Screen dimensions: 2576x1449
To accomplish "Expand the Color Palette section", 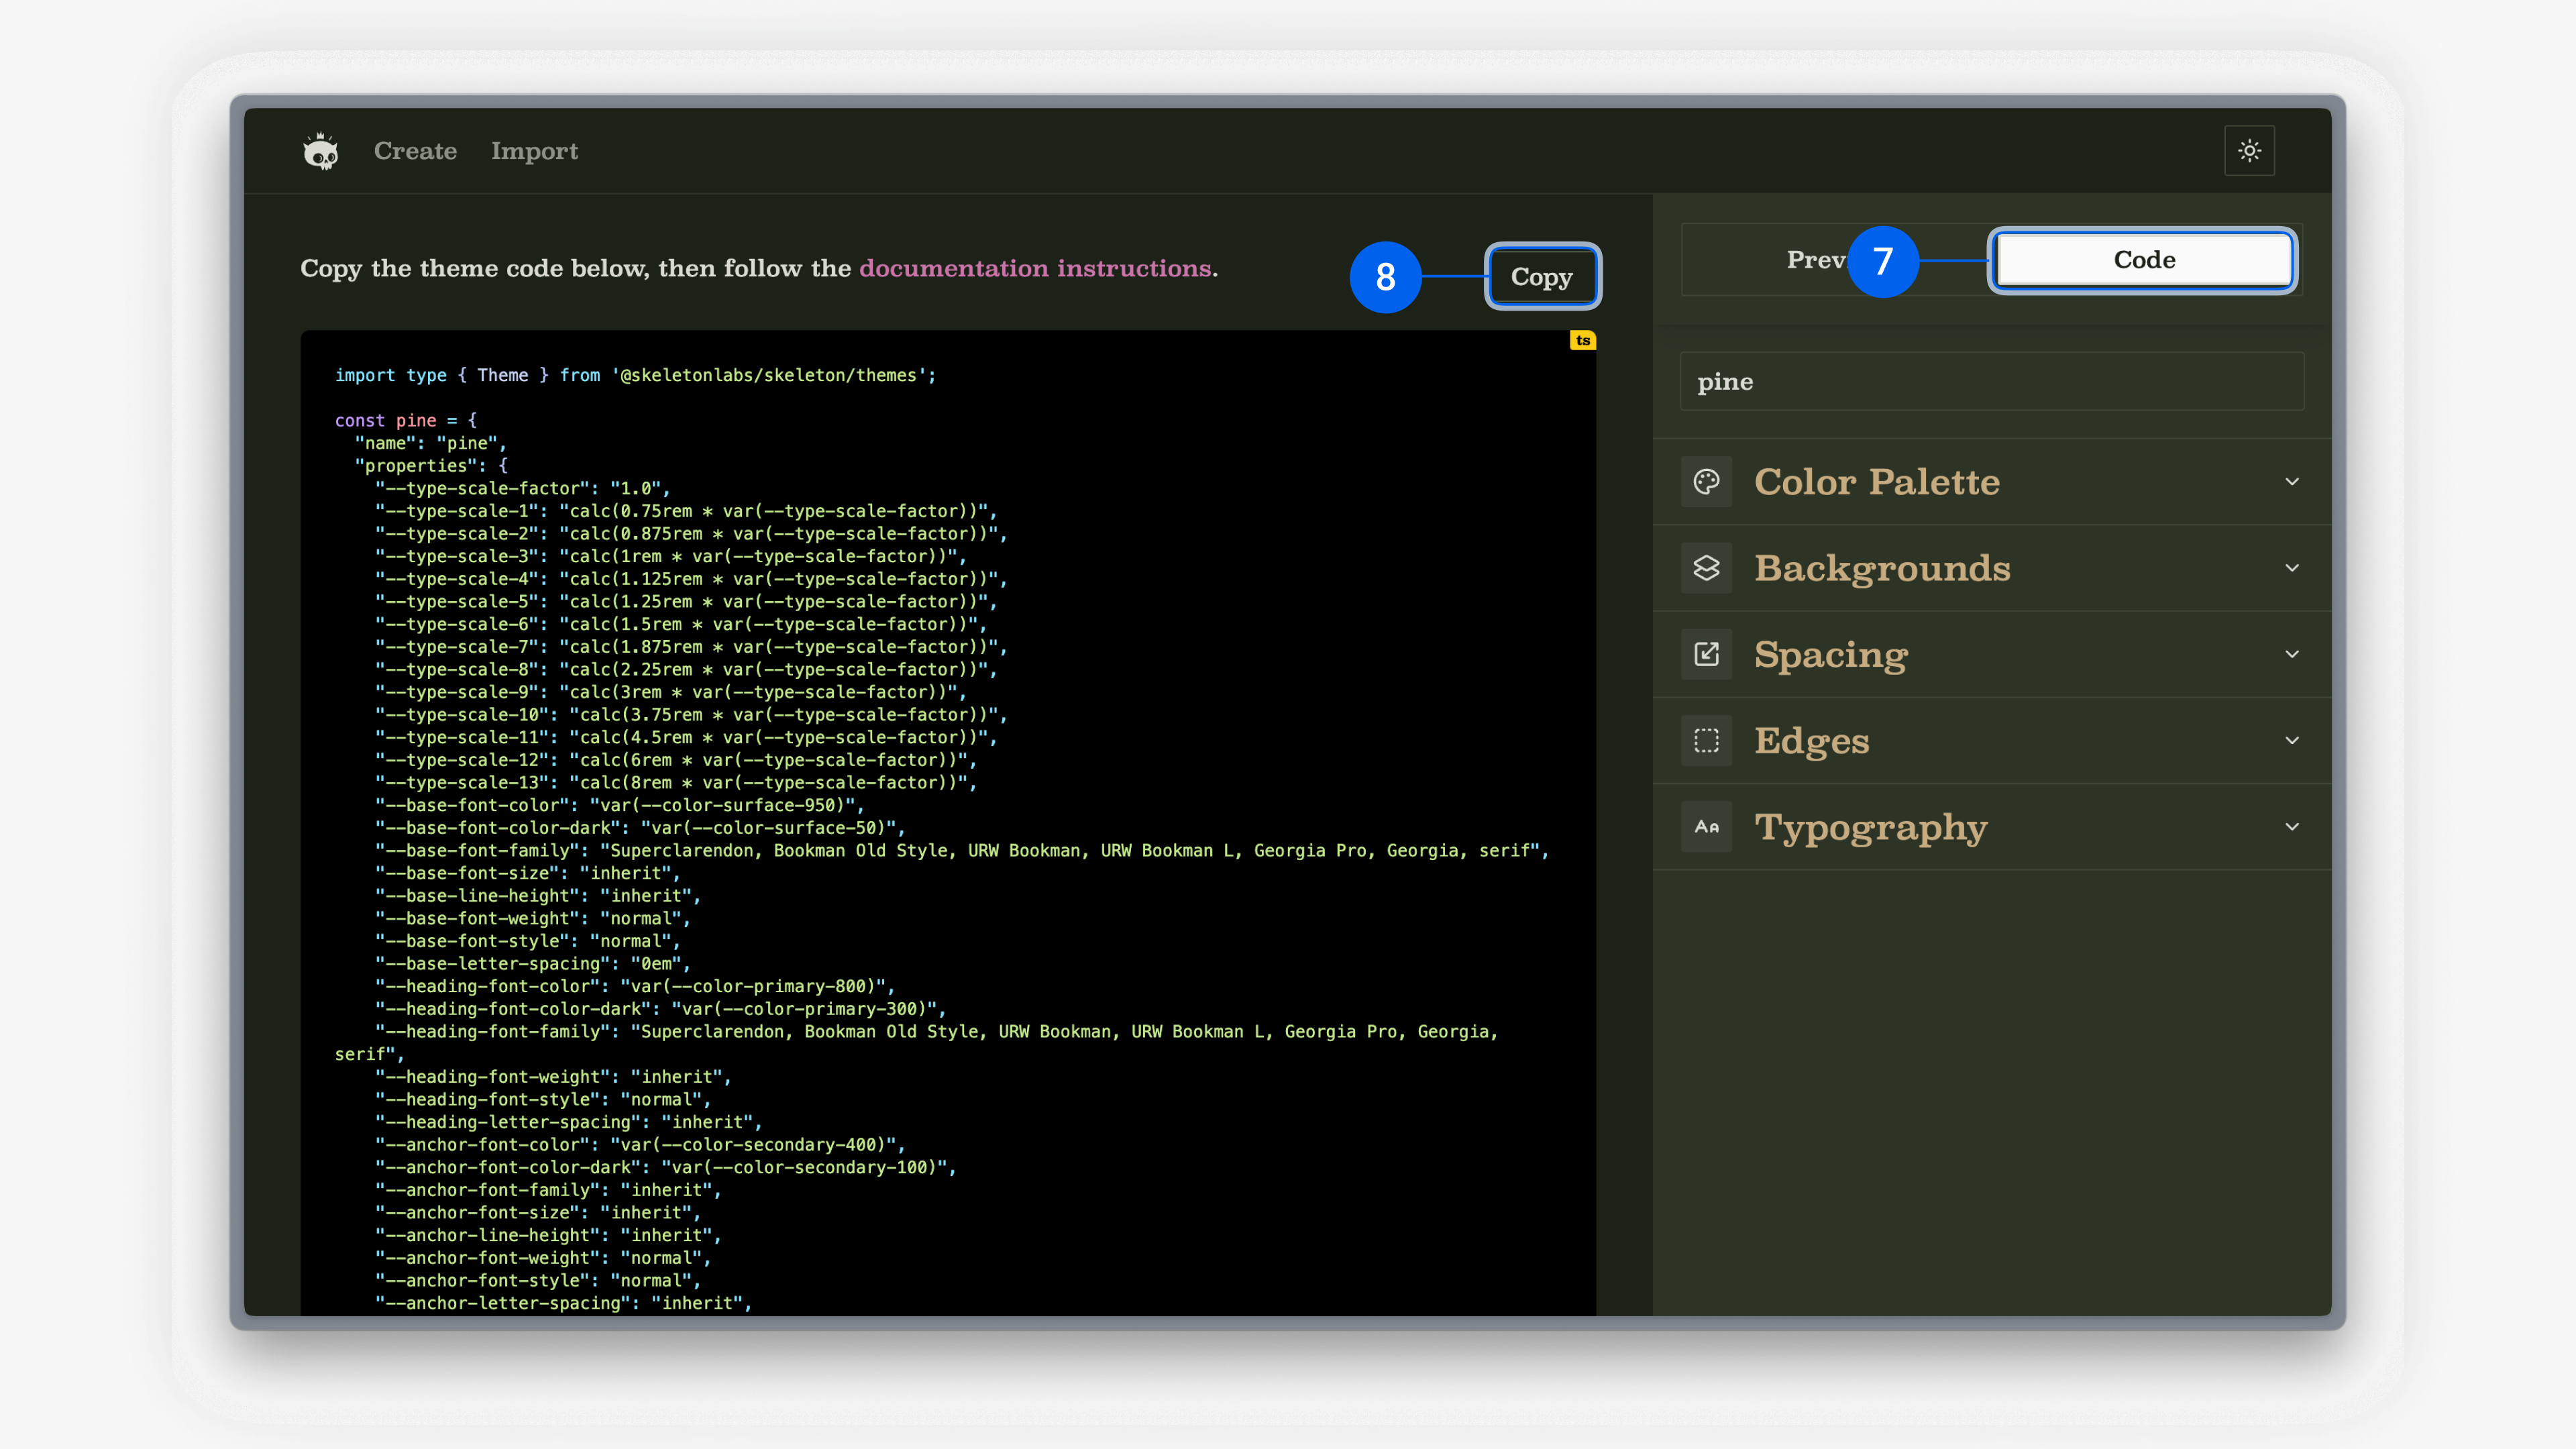I will 2292,481.
